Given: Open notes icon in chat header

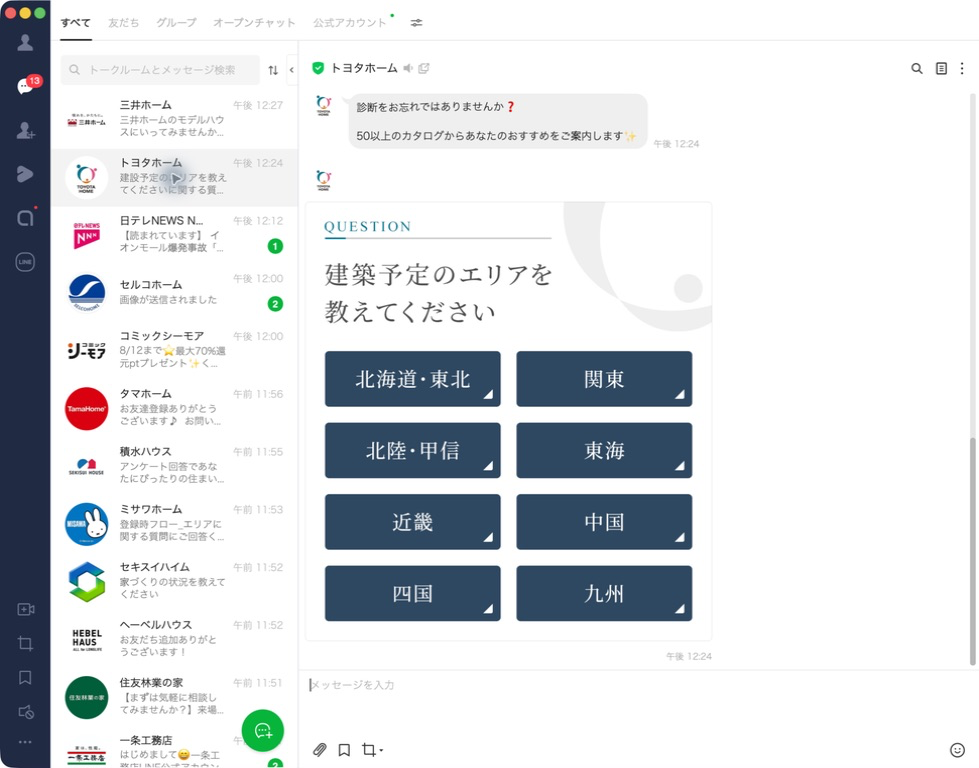Looking at the screenshot, I should tap(941, 69).
